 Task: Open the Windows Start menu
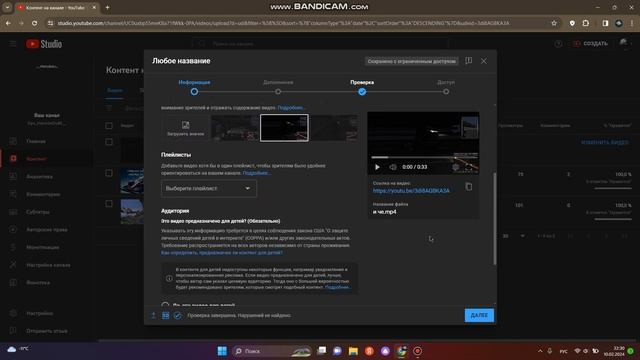[x=222, y=351]
